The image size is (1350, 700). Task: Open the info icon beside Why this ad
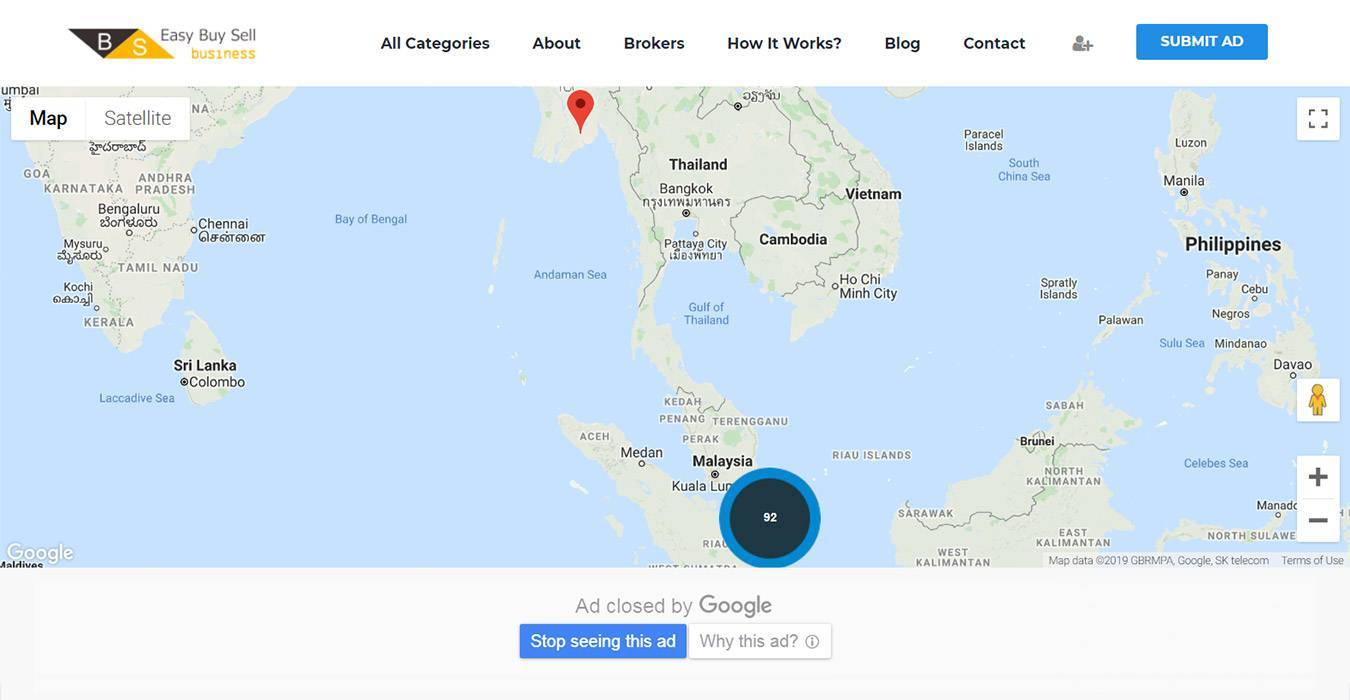point(812,642)
